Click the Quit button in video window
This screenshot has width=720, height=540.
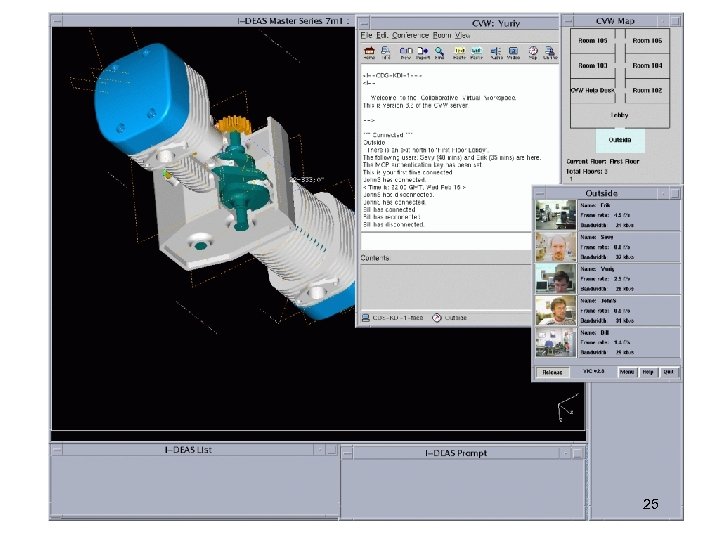(x=669, y=372)
